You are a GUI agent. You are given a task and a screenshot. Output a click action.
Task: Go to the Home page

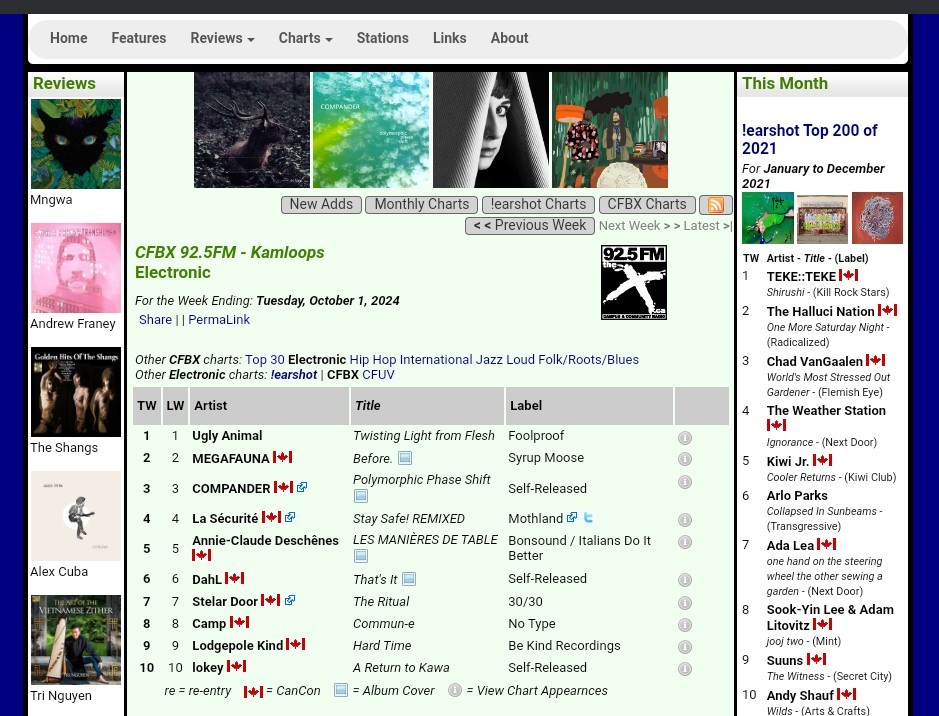point(69,38)
